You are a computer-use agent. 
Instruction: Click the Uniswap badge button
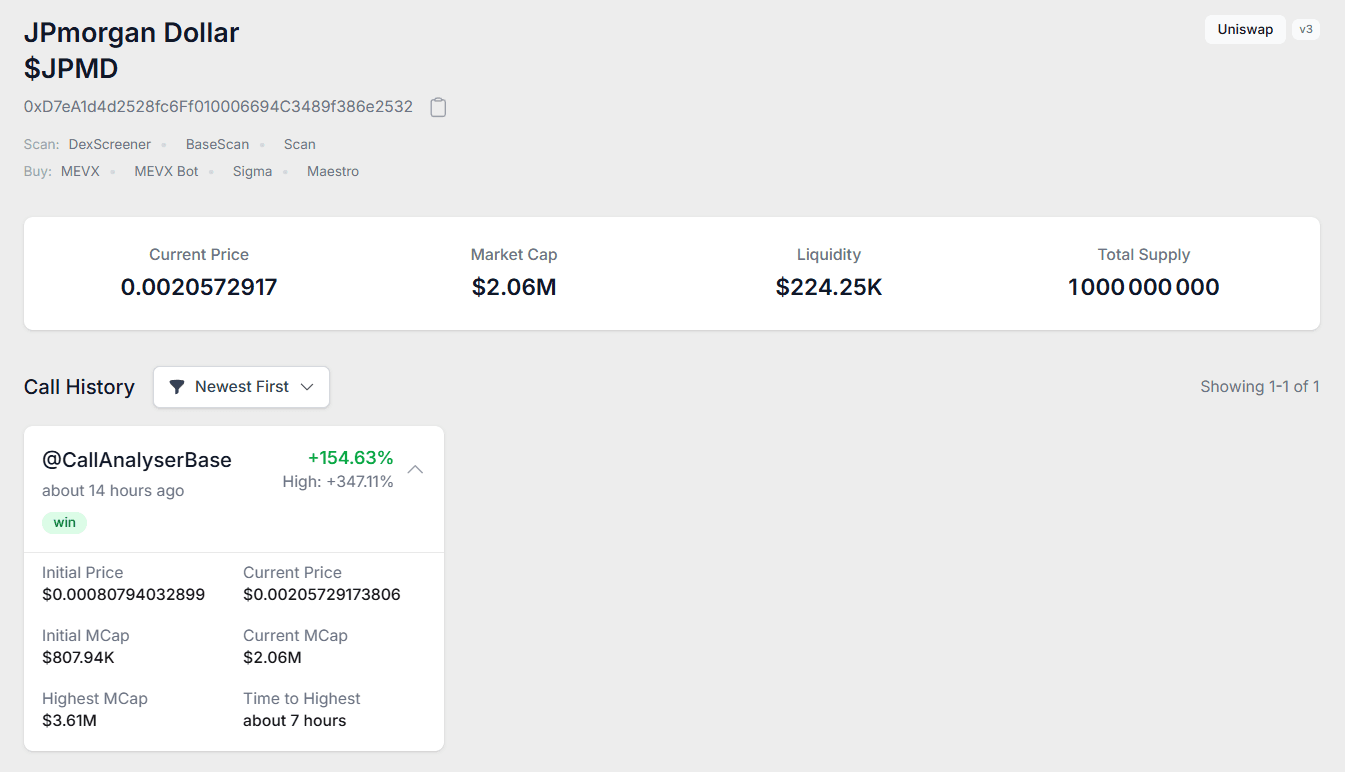(1245, 29)
